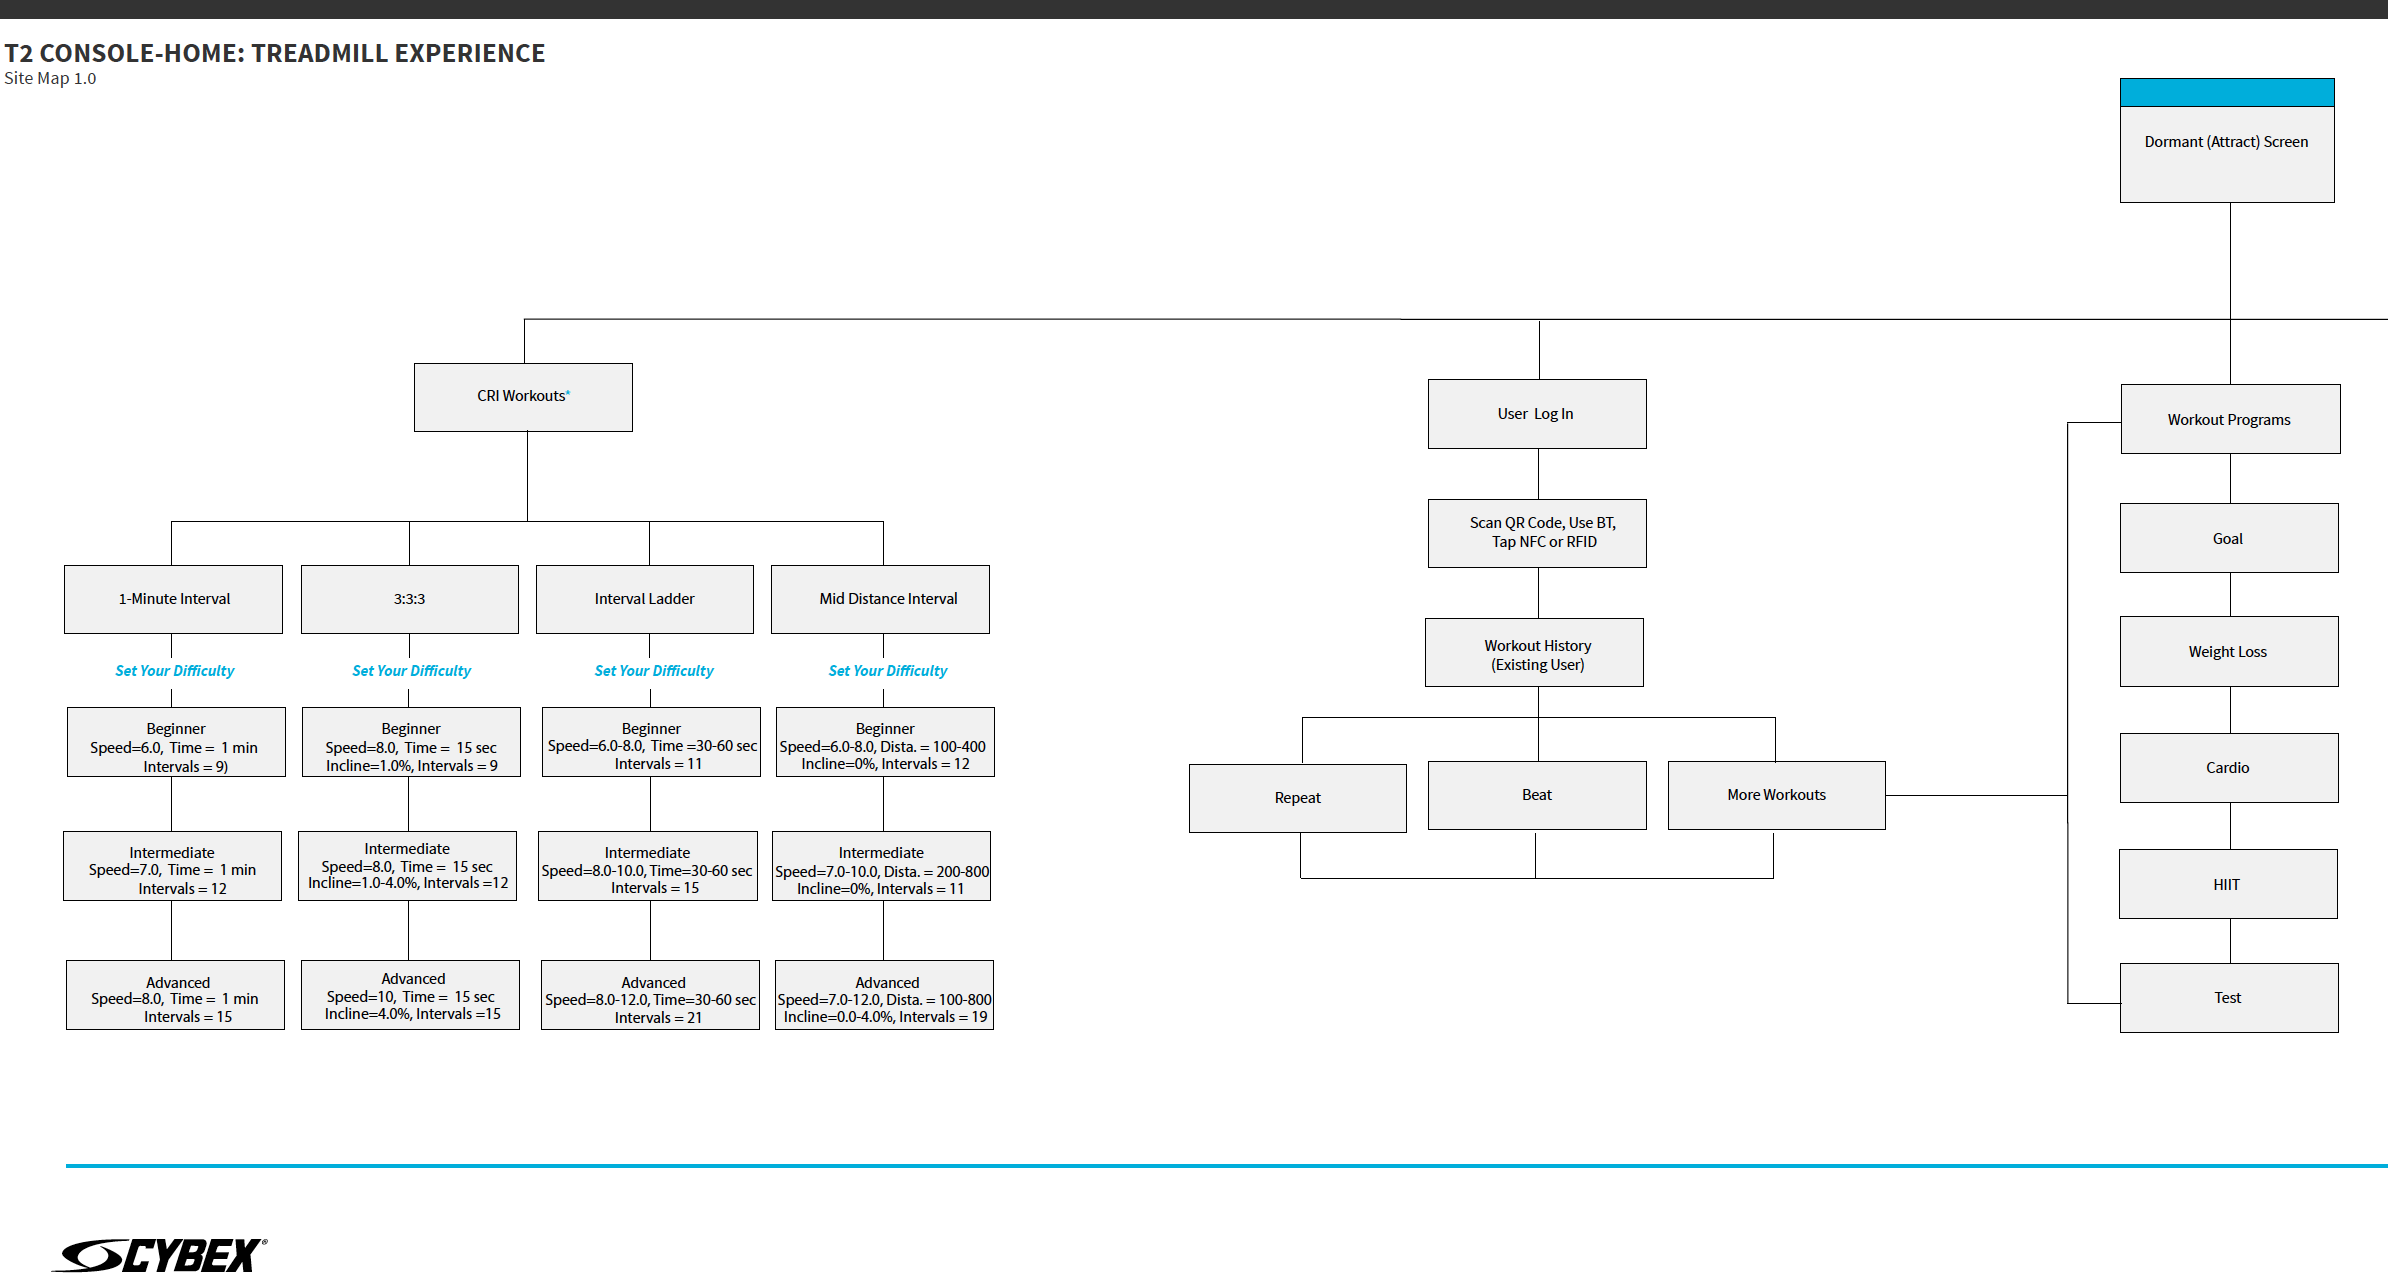Expand the Interval Ladder difficulty options
This screenshot has height=1280, width=2388.
[x=654, y=672]
